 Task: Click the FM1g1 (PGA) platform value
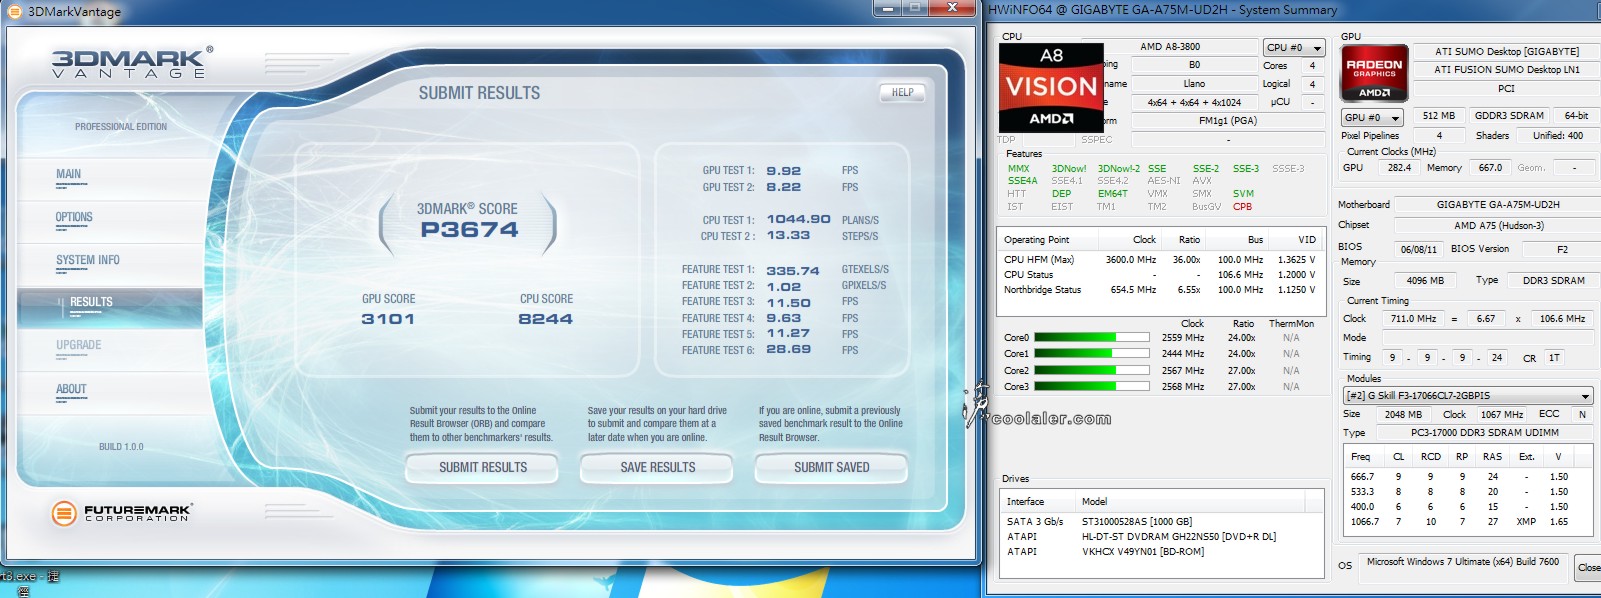click(1228, 121)
